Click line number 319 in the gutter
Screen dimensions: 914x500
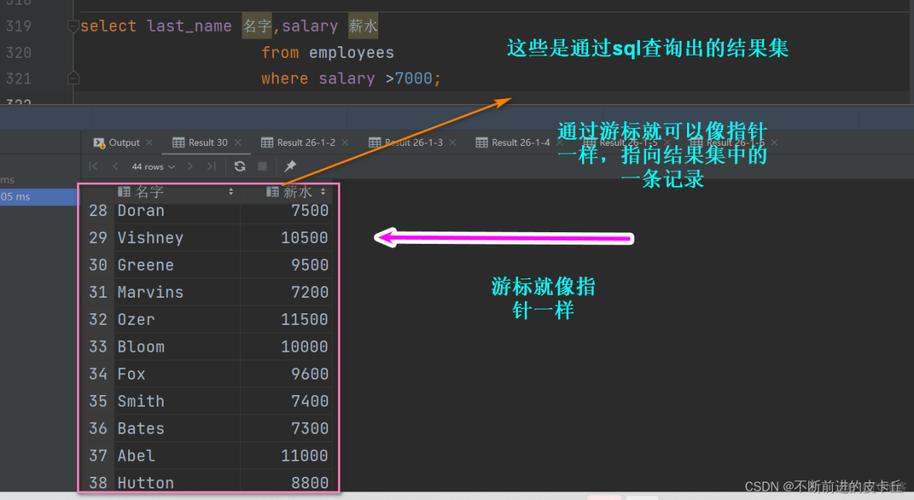[18, 26]
